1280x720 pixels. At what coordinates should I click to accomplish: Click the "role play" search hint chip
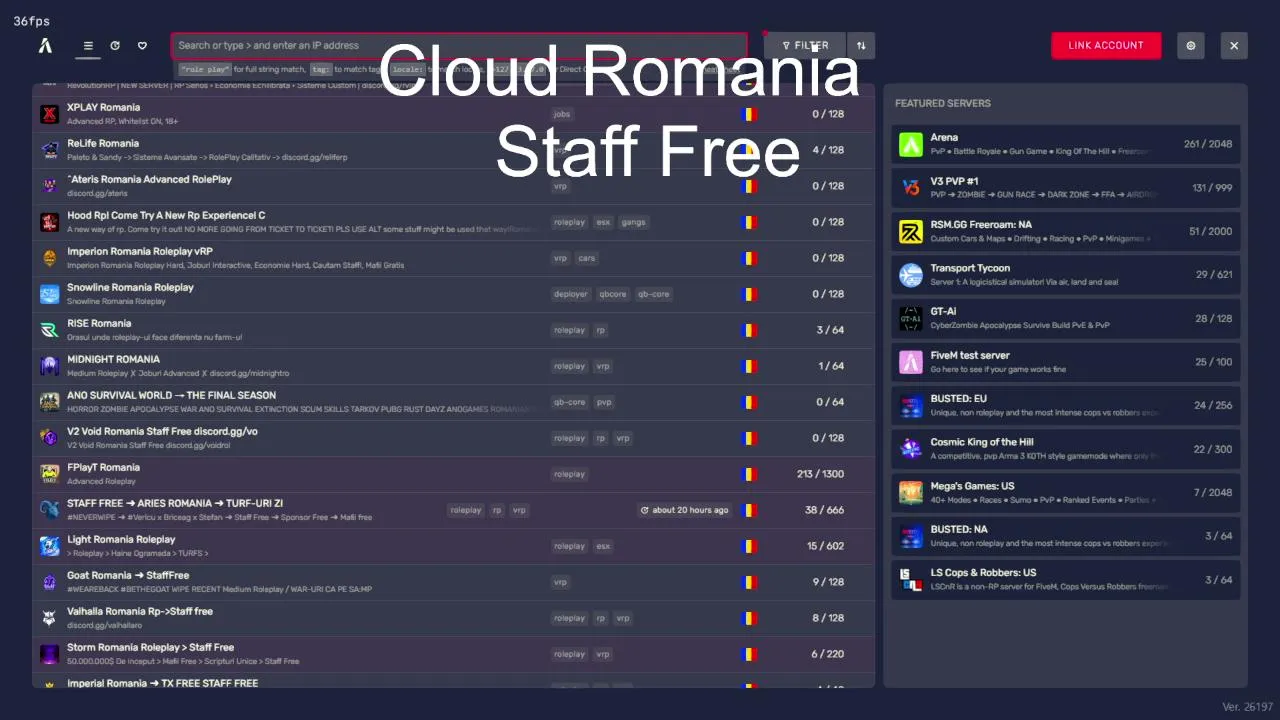pyautogui.click(x=204, y=70)
